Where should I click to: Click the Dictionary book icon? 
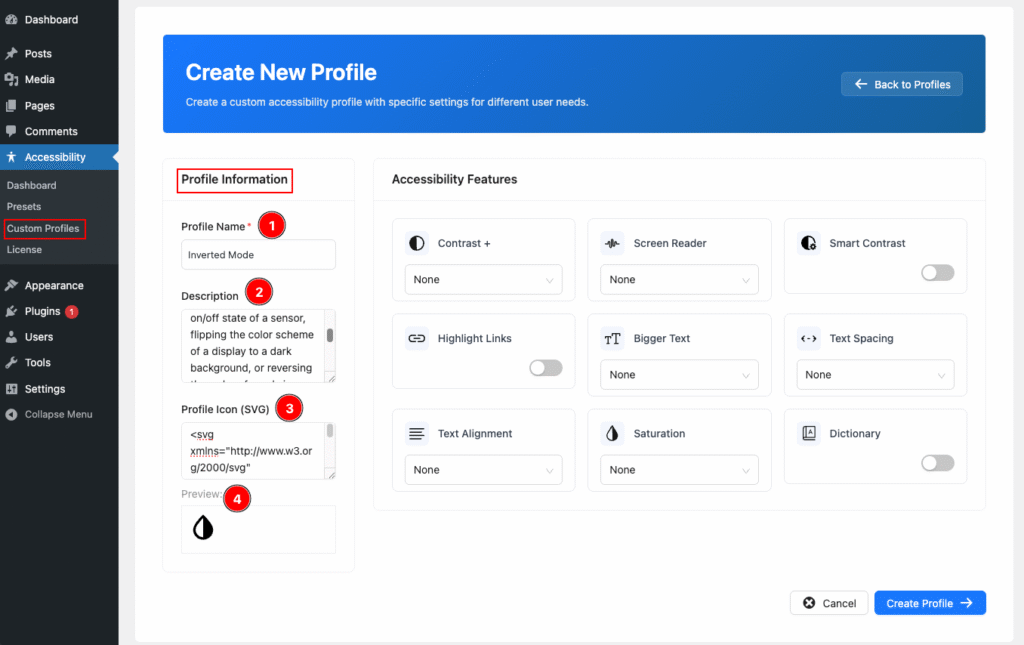click(x=809, y=433)
